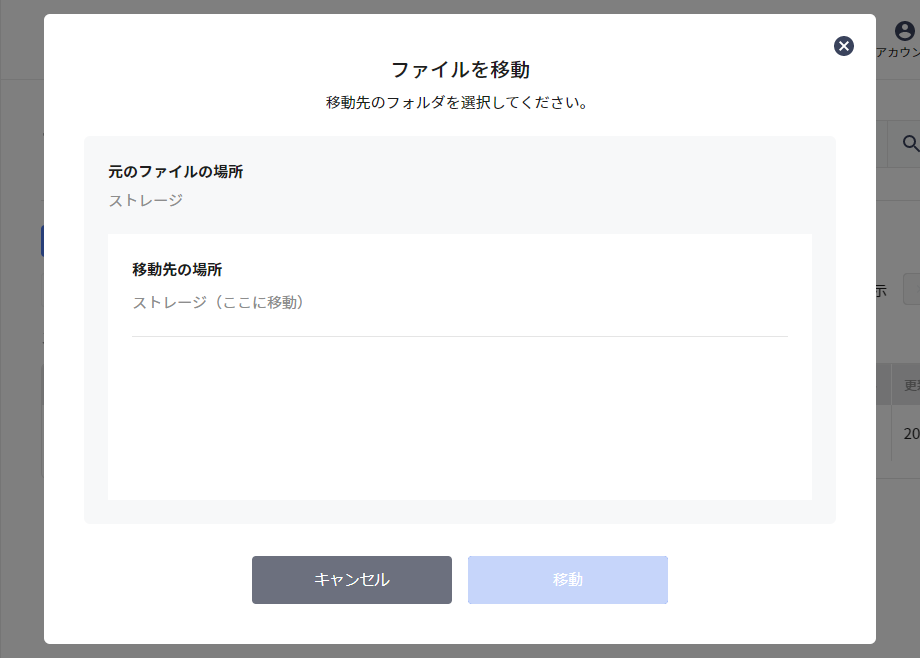Click the divider line under ストレージ（ここに移動）
The height and width of the screenshot is (658, 920).
[x=459, y=337]
